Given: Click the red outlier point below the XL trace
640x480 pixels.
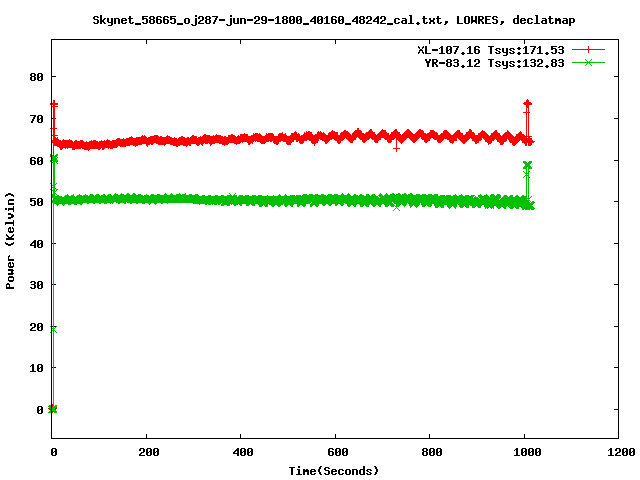Looking at the screenshot, I should [x=396, y=149].
